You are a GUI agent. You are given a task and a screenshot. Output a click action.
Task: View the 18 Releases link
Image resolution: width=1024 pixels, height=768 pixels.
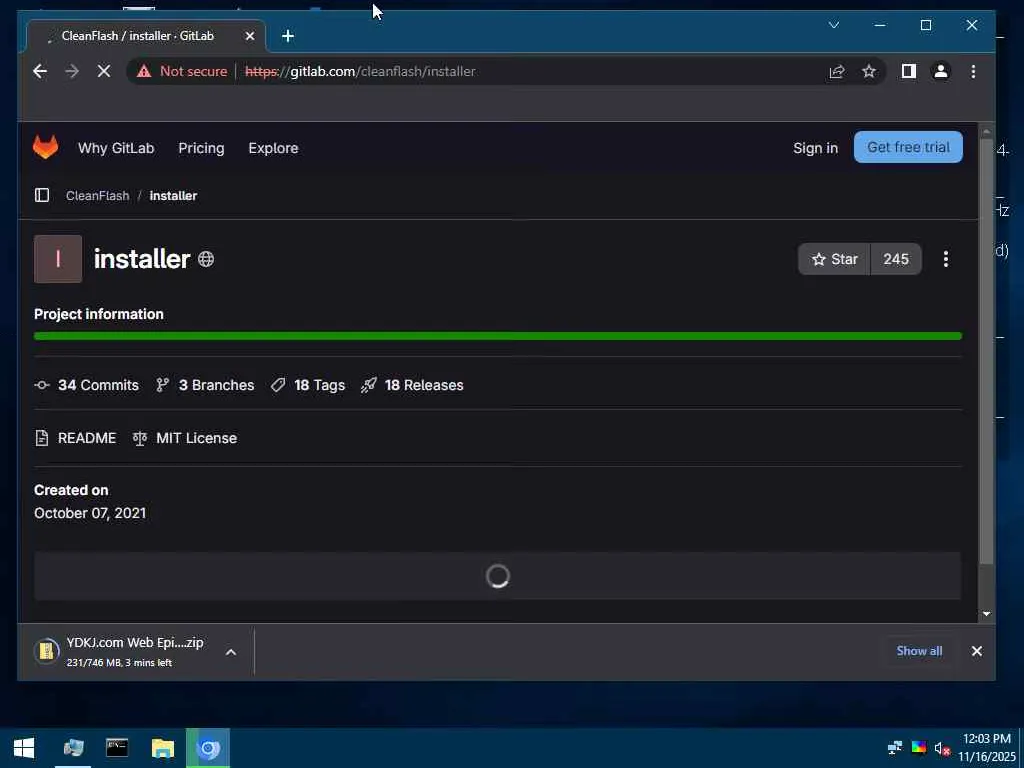point(412,385)
